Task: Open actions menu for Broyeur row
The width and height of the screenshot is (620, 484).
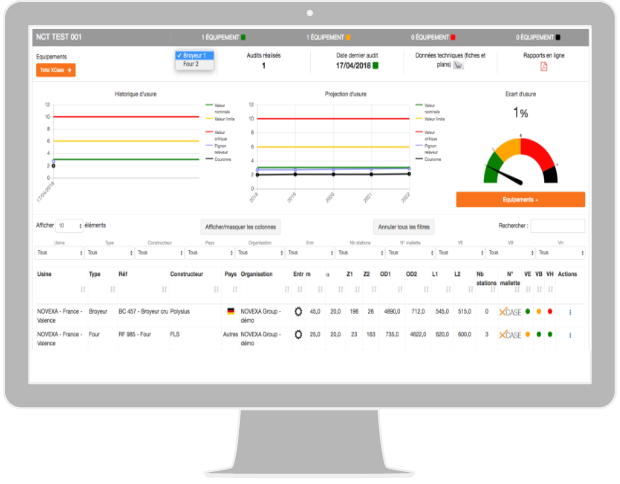Action: tap(570, 311)
